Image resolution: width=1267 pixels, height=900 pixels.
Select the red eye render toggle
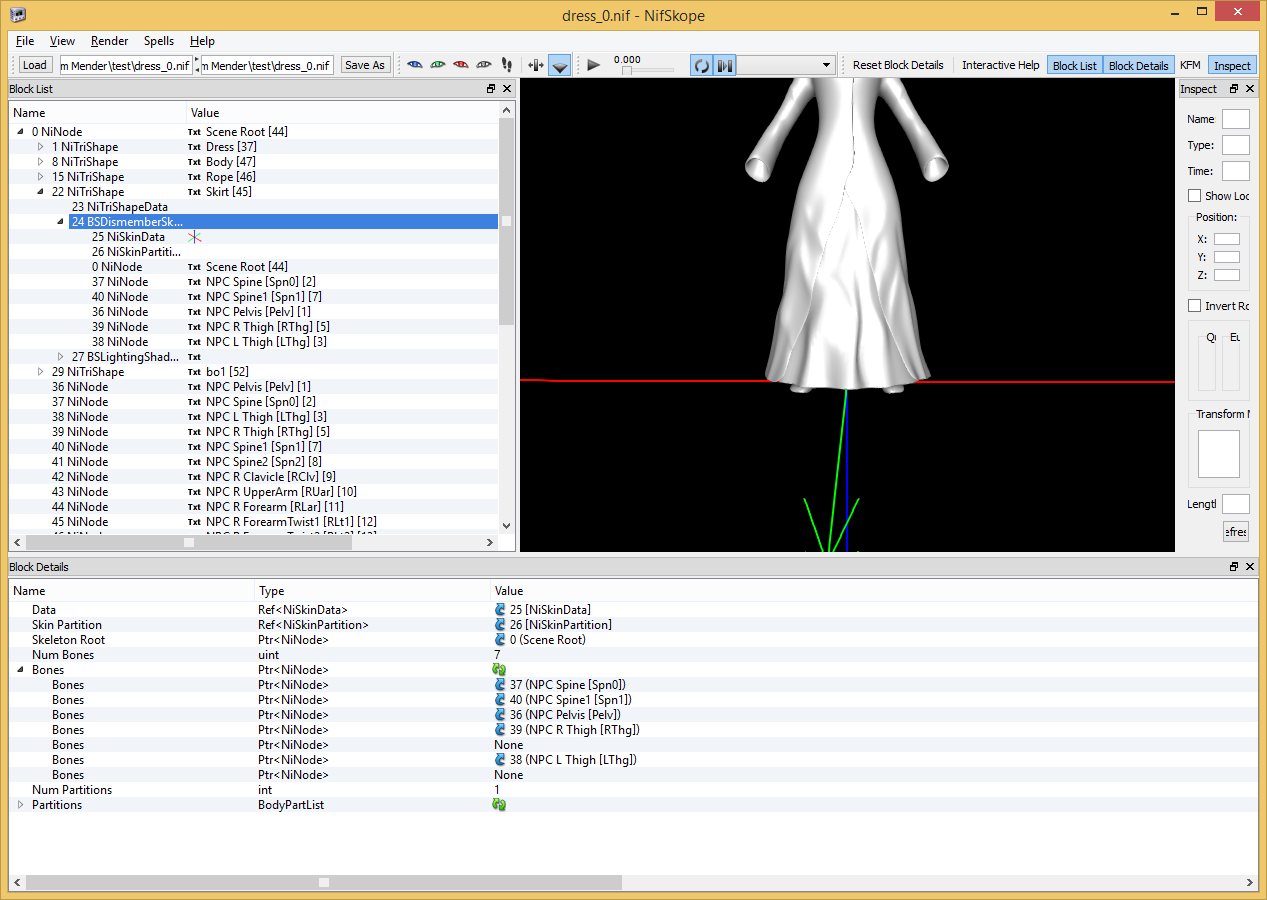click(460, 64)
